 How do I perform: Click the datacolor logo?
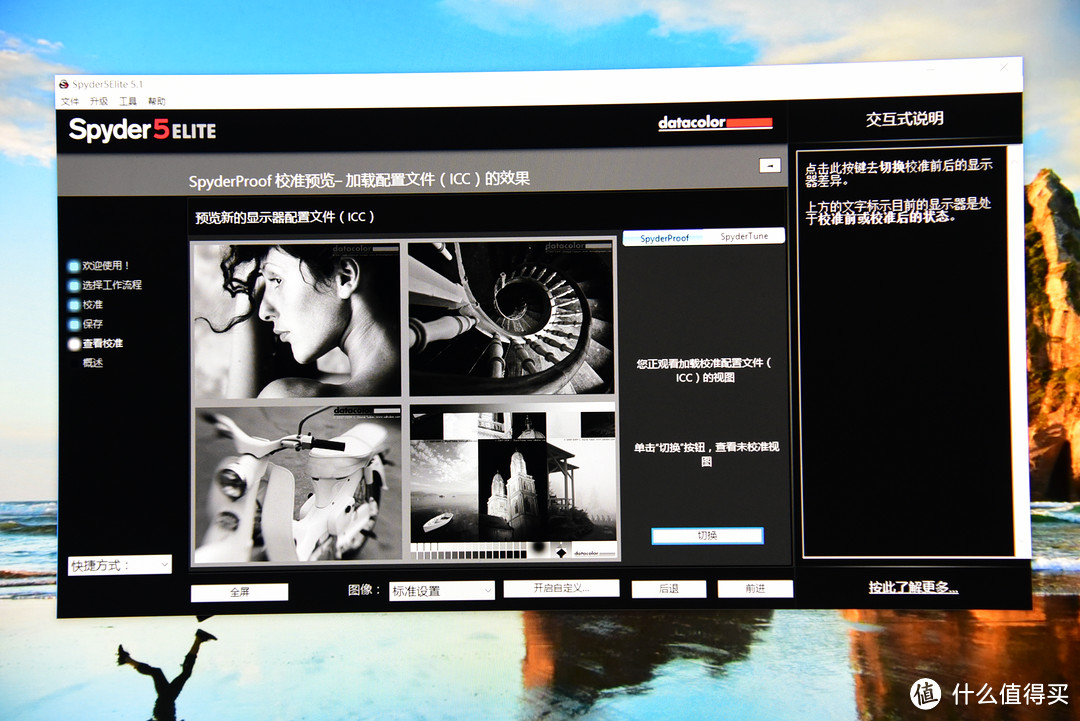(x=715, y=123)
